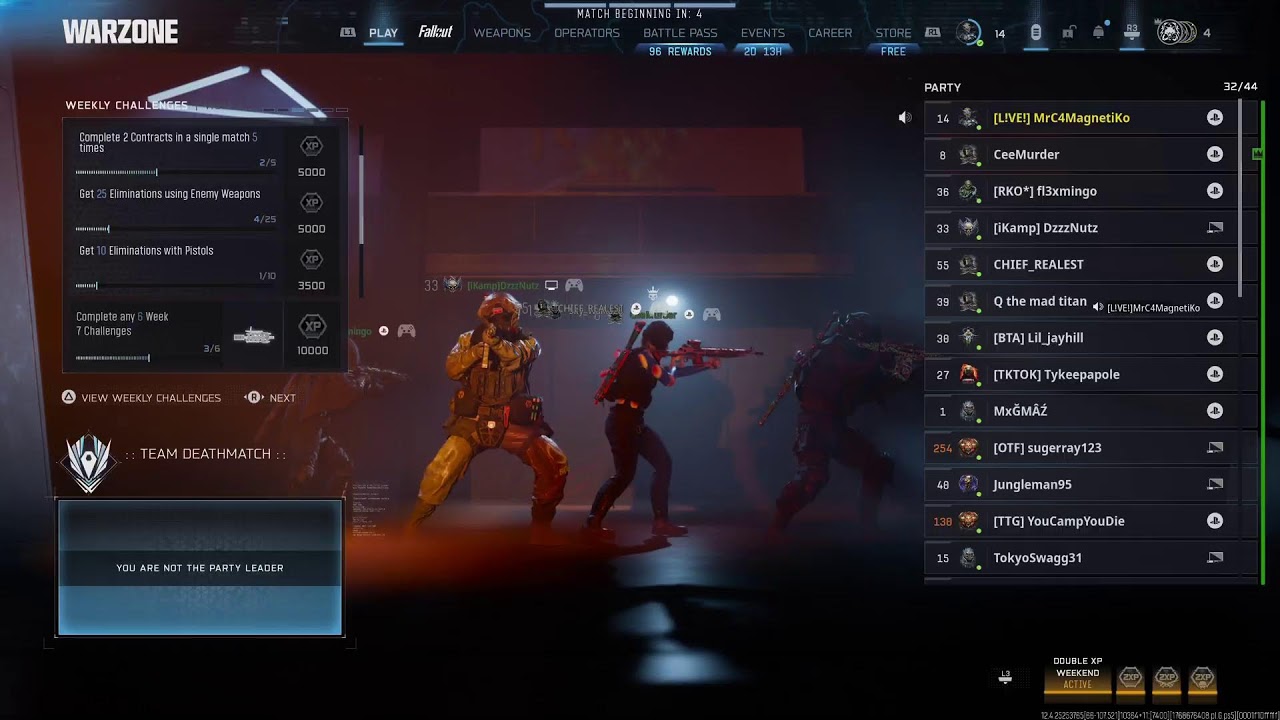Viewport: 1280px width, 720px height.
Task: Click the second 2XP weapon token
Action: click(x=1166, y=678)
